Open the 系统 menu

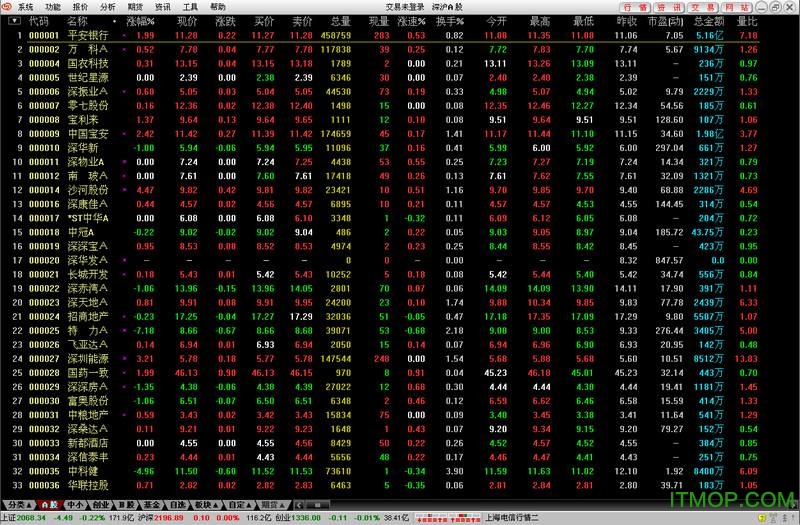pyautogui.click(x=25, y=6)
